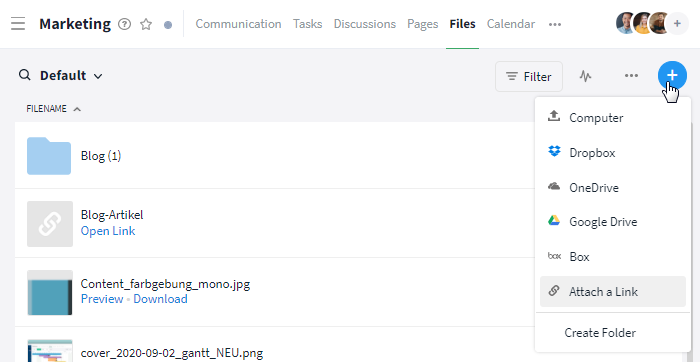Click the first member avatar
This screenshot has width=700, height=362.
point(626,23)
